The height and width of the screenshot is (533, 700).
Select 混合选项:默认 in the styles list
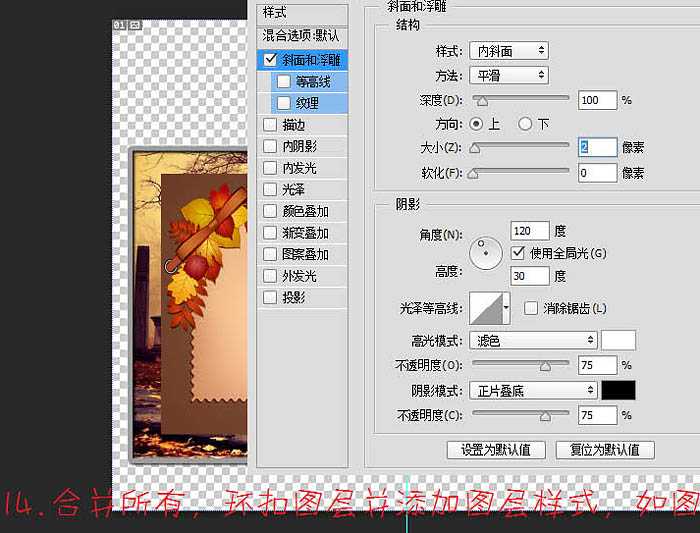tap(302, 36)
